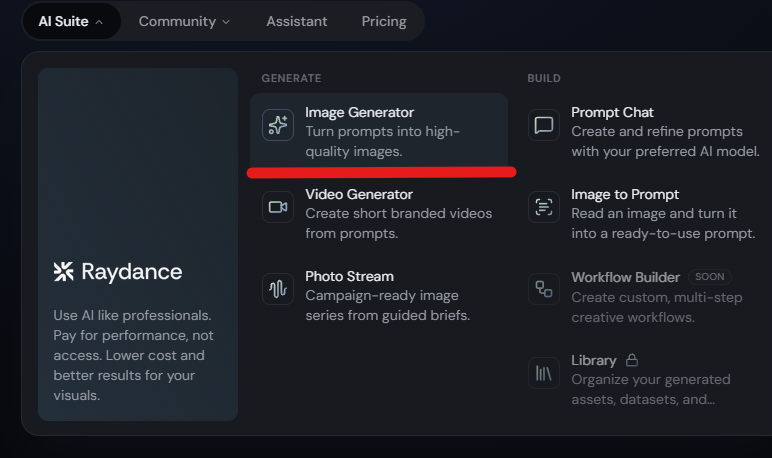Click 'Create and refine prompts' description
Screen dimensions: 772x458
click(665, 141)
